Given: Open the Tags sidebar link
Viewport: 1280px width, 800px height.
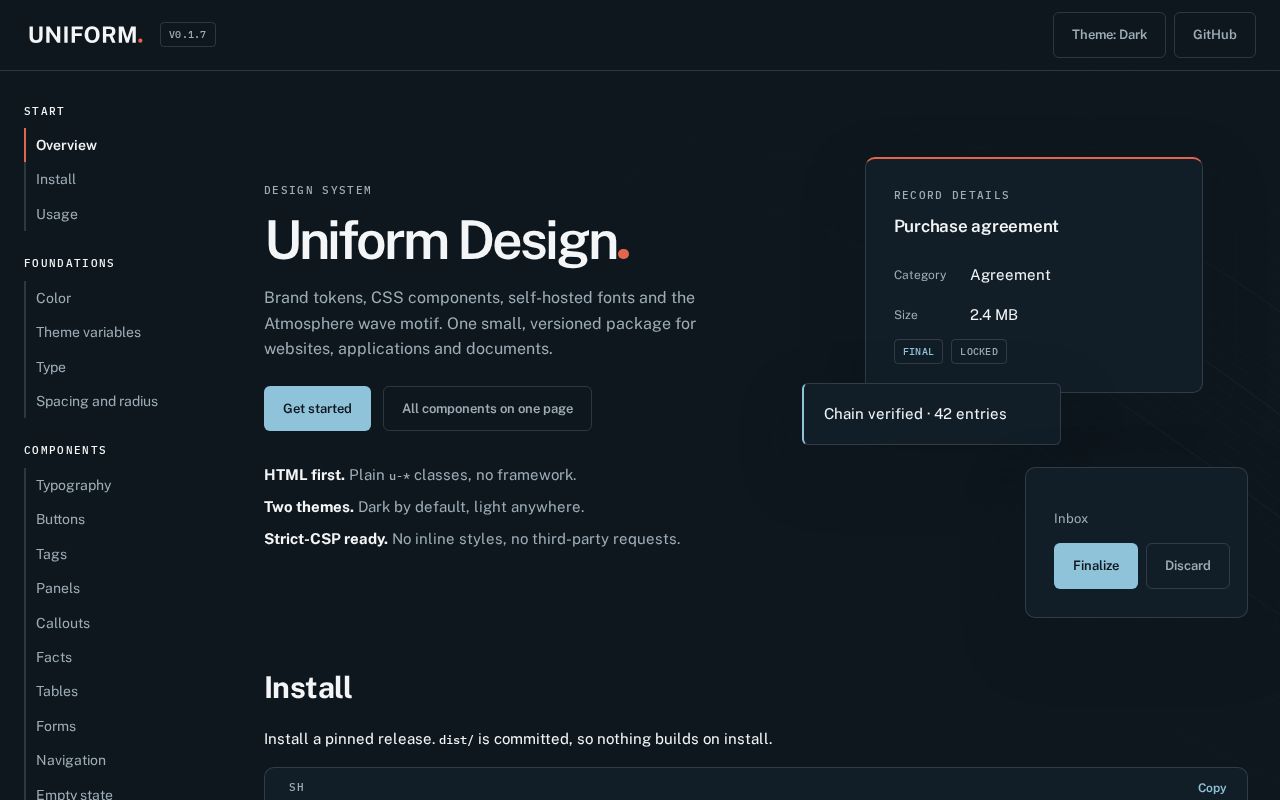Looking at the screenshot, I should tap(51, 554).
